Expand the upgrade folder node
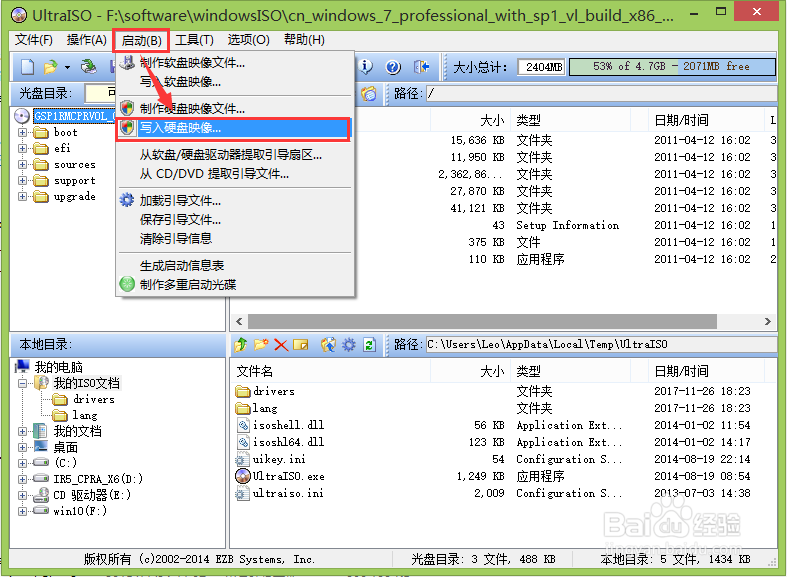 click(x=22, y=197)
